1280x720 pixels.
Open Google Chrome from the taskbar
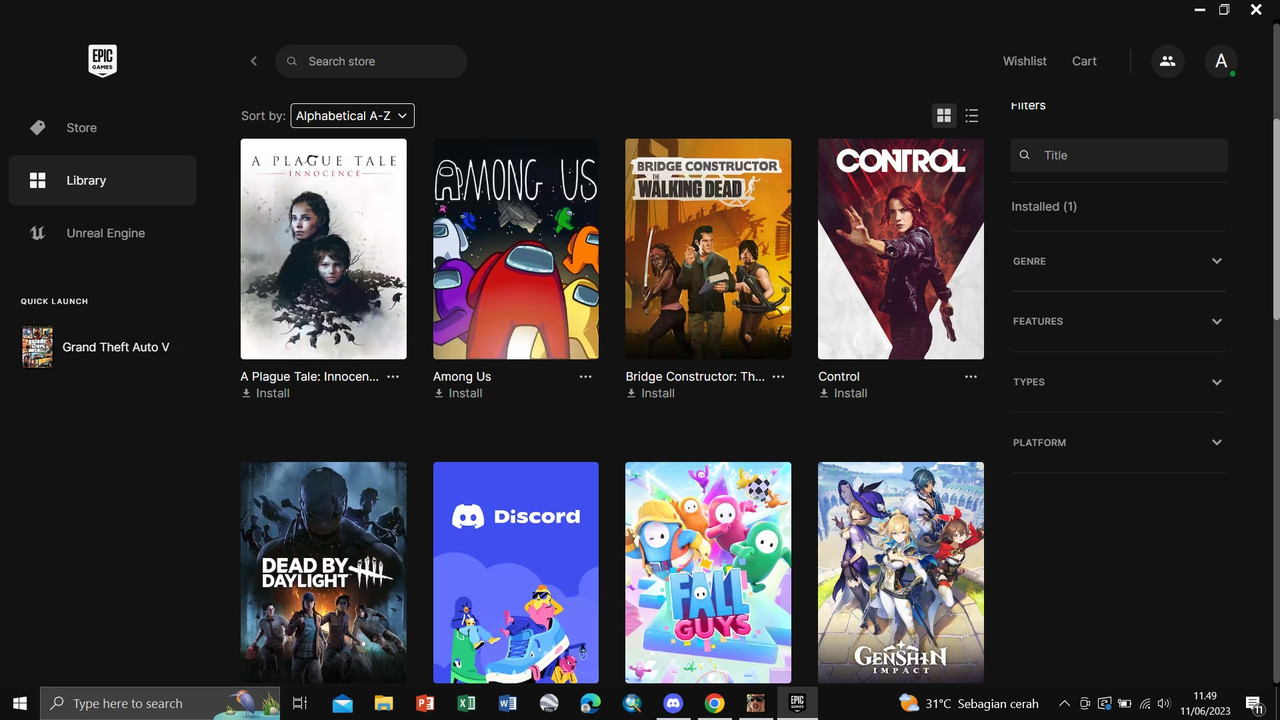tap(714, 703)
